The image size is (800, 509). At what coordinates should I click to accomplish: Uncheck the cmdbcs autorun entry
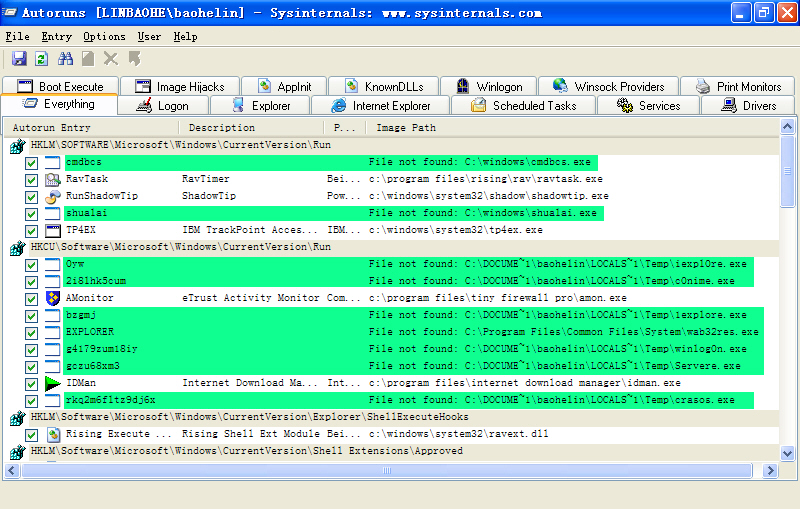tap(32, 162)
